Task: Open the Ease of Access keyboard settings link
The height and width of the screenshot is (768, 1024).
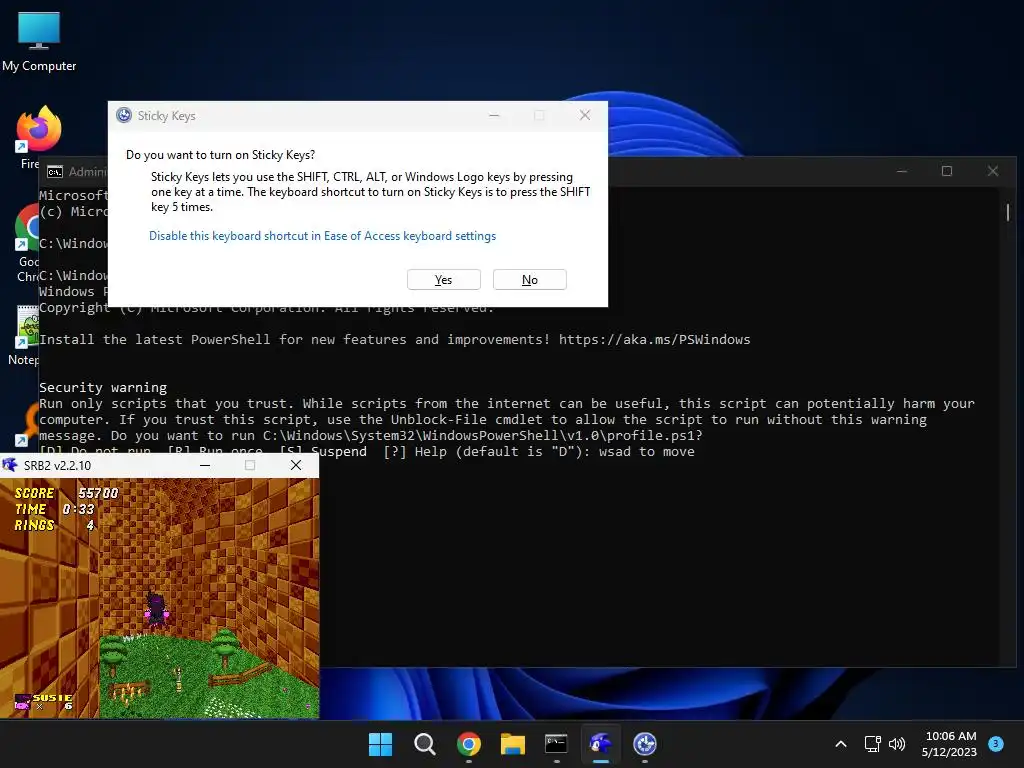Action: coord(323,236)
